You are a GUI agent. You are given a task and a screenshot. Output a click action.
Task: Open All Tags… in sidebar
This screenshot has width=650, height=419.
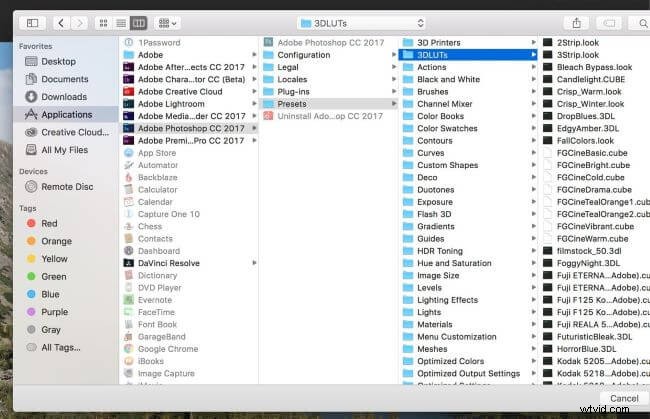[x=61, y=348]
